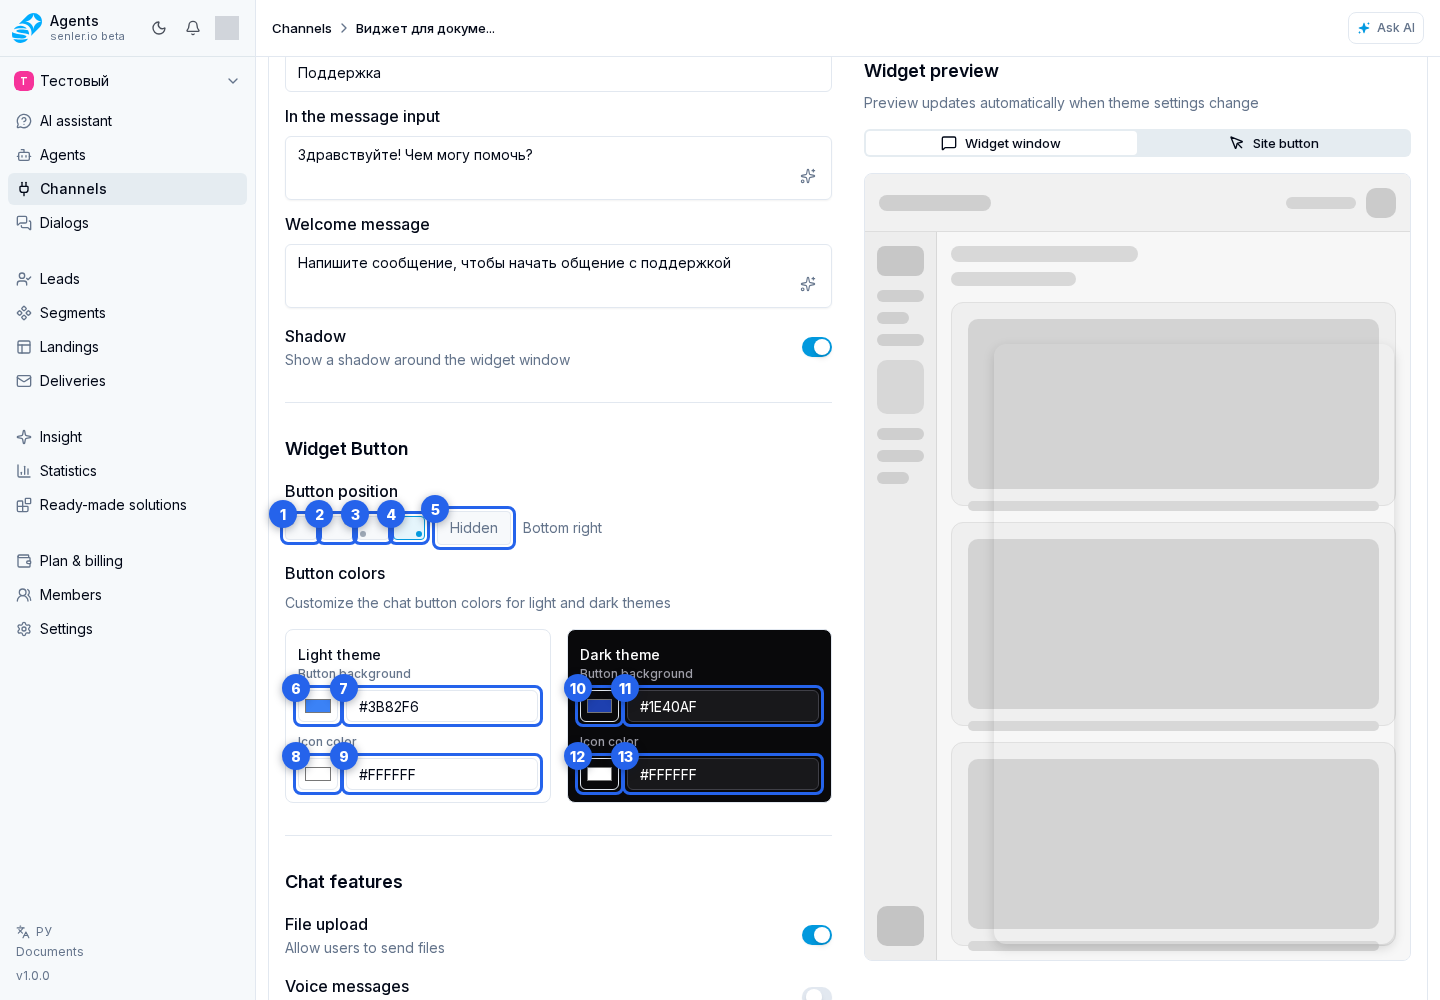Screen dimensions: 1440x1000
Task: Open Light theme button background color swatch
Action: pyautogui.click(x=318, y=706)
